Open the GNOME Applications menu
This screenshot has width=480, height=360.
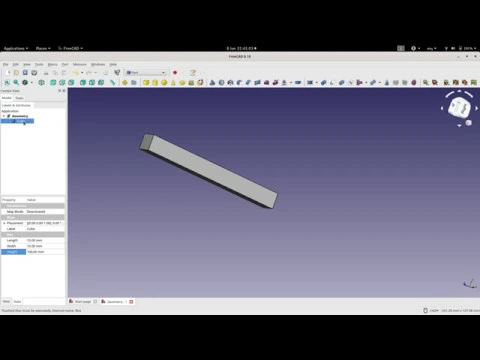point(16,48)
